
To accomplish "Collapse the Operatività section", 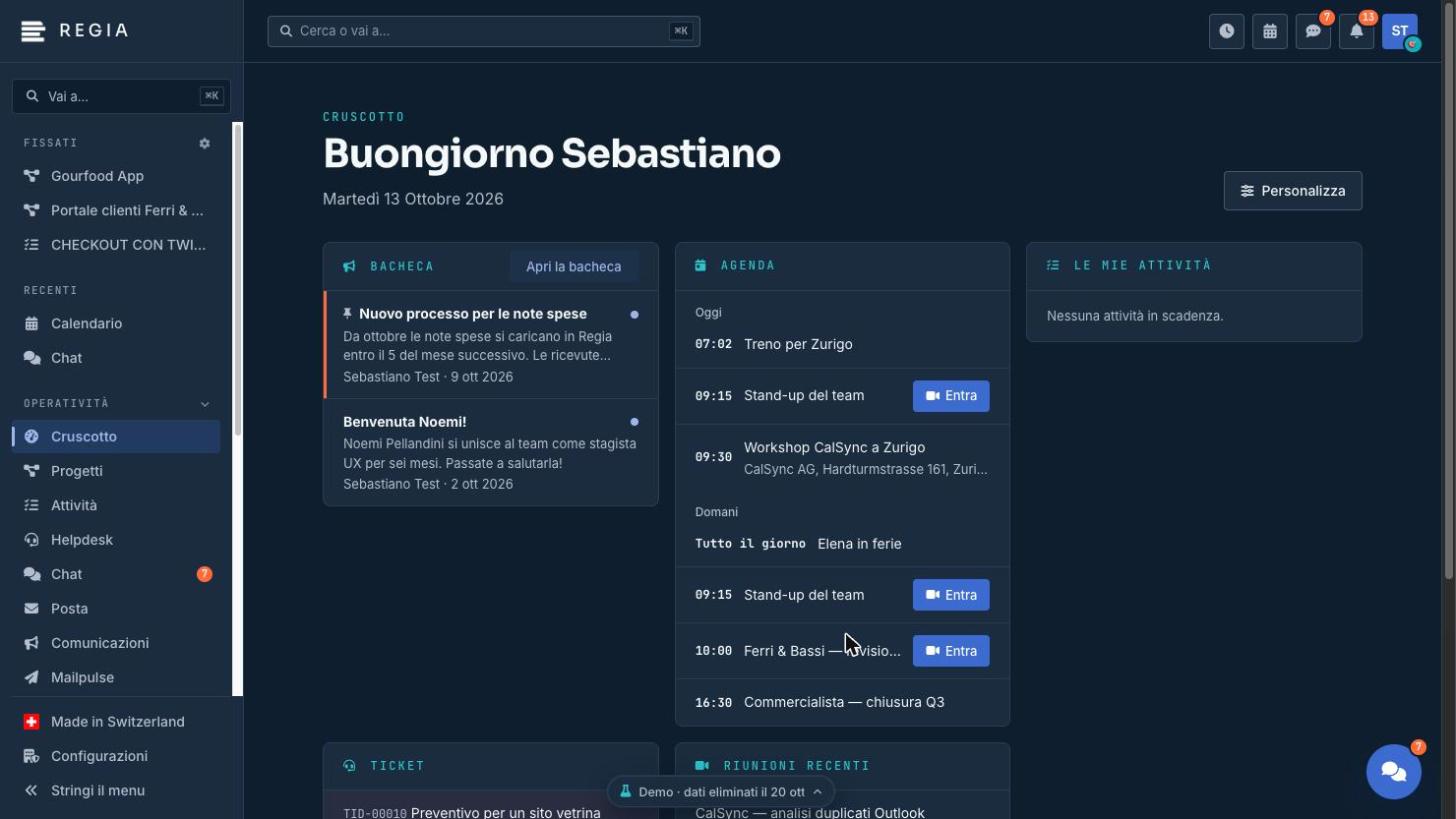I will click(205, 404).
